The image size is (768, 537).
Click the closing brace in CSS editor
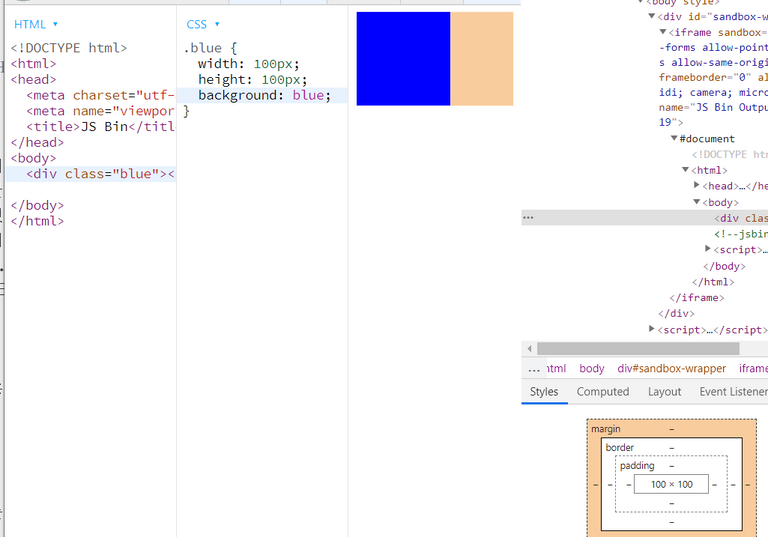click(x=186, y=111)
